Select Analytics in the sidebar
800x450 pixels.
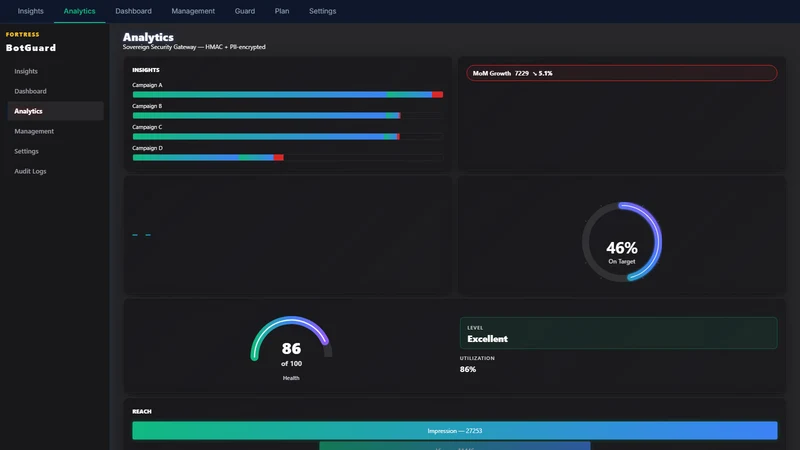tap(56, 111)
